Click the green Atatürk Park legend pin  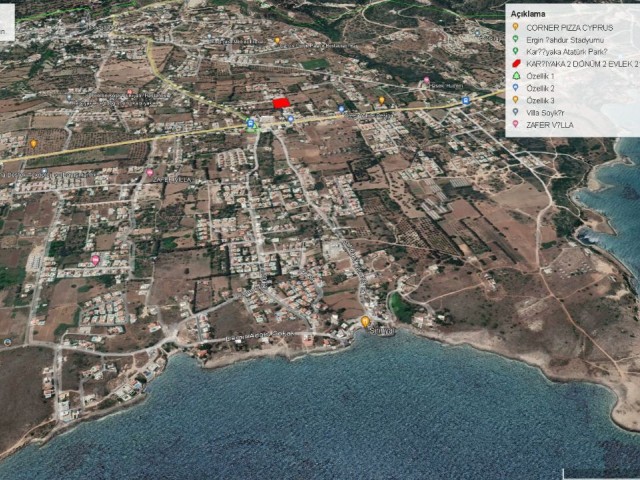tap(516, 51)
